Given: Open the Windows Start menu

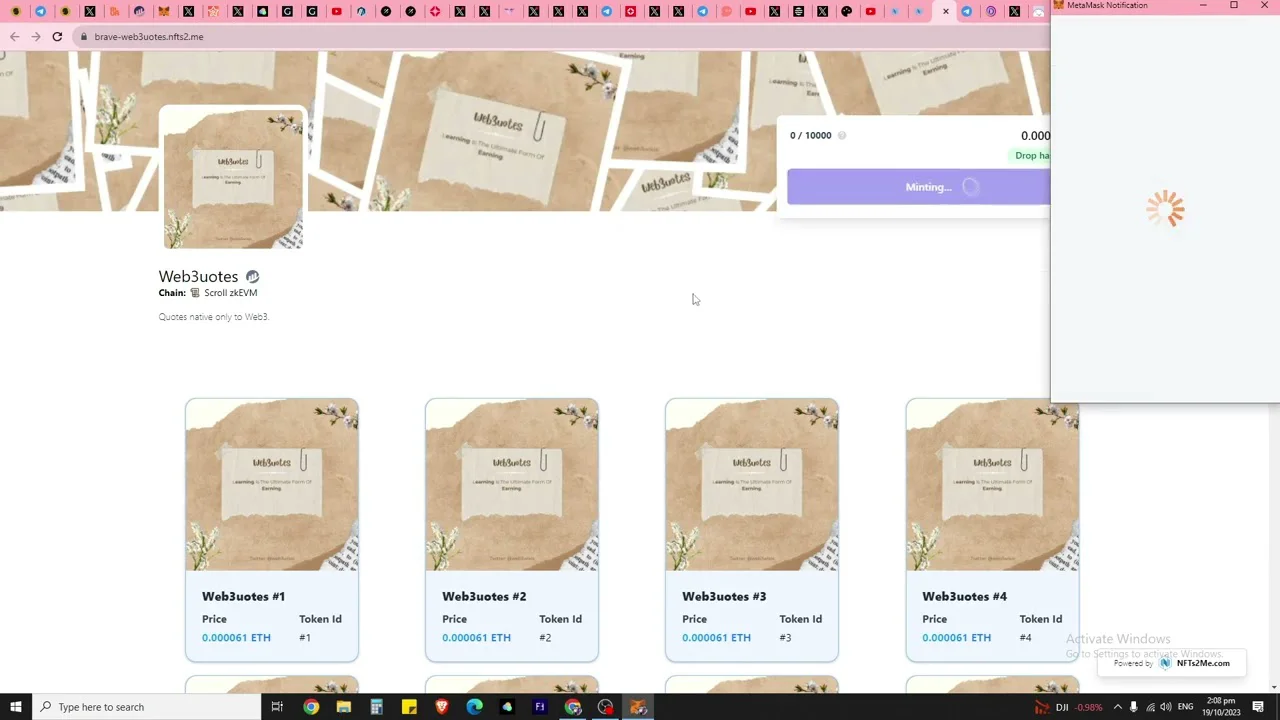Looking at the screenshot, I should (x=16, y=707).
